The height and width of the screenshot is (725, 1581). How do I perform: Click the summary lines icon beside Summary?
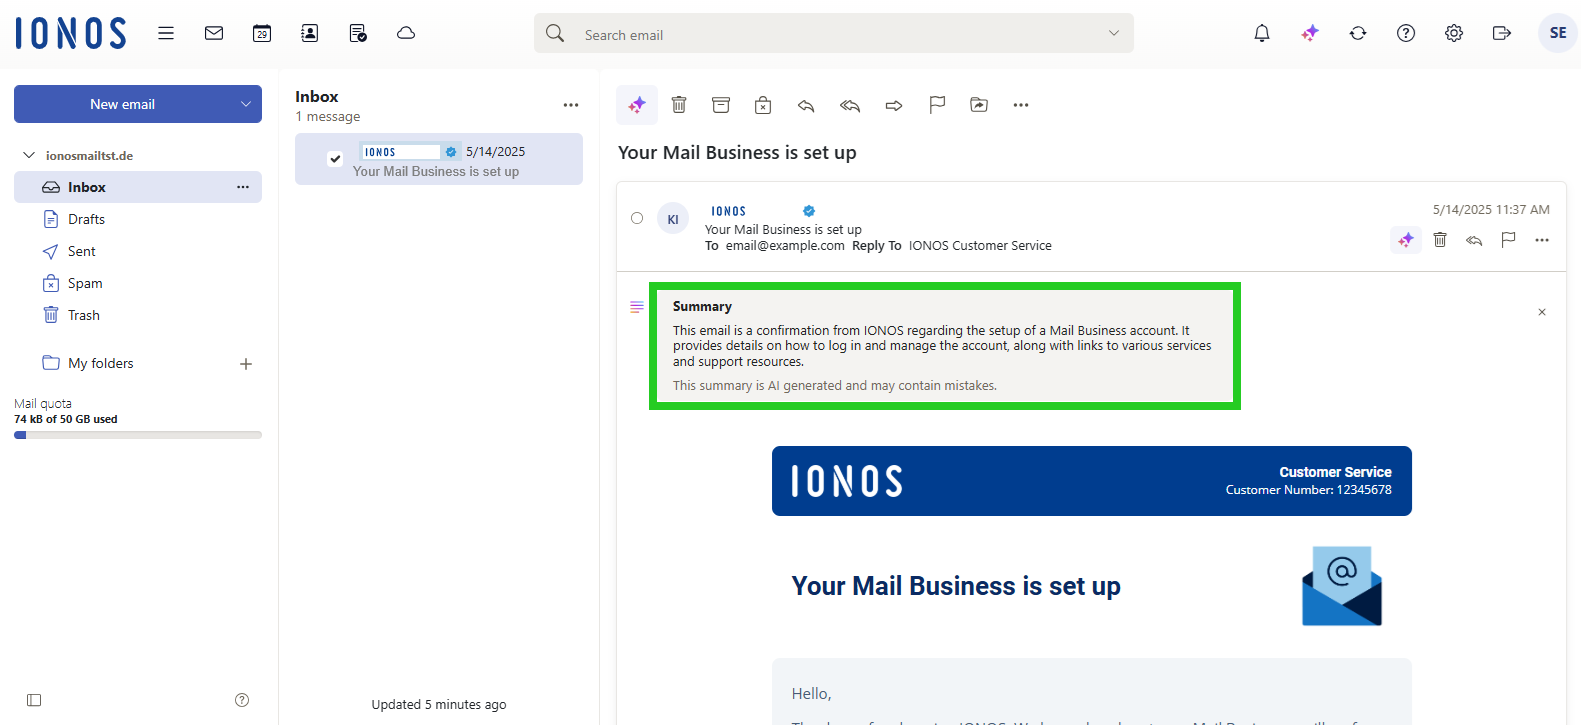click(637, 307)
